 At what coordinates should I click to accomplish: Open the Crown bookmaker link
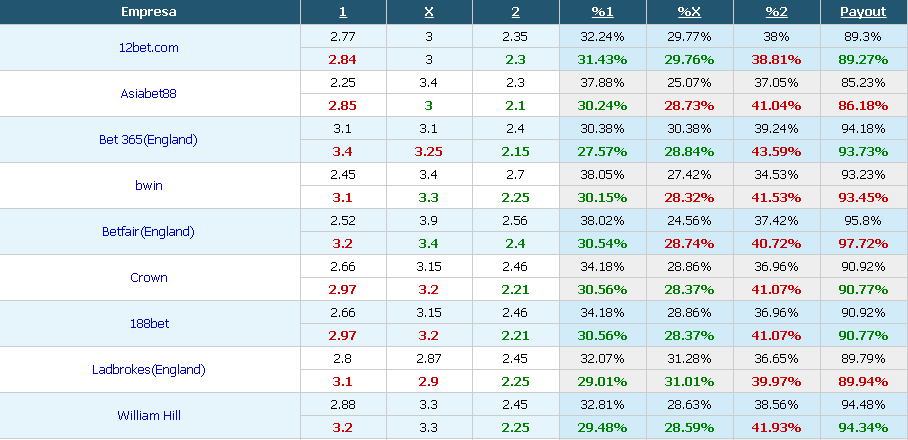coord(149,278)
